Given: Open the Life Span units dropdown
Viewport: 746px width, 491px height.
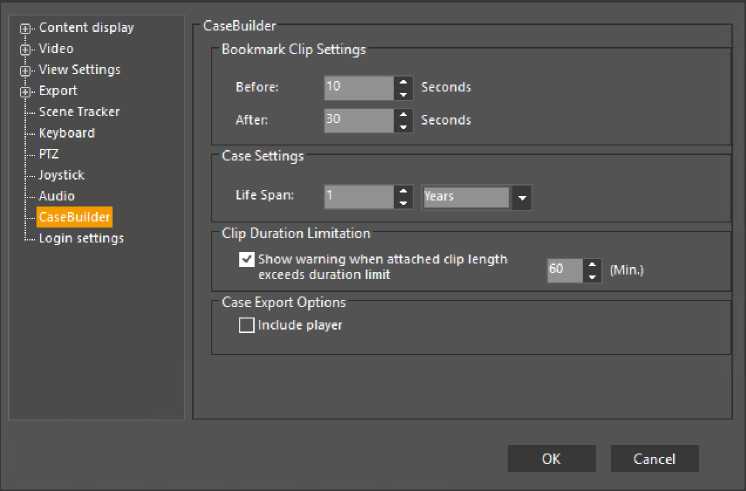Looking at the screenshot, I should tap(521, 197).
